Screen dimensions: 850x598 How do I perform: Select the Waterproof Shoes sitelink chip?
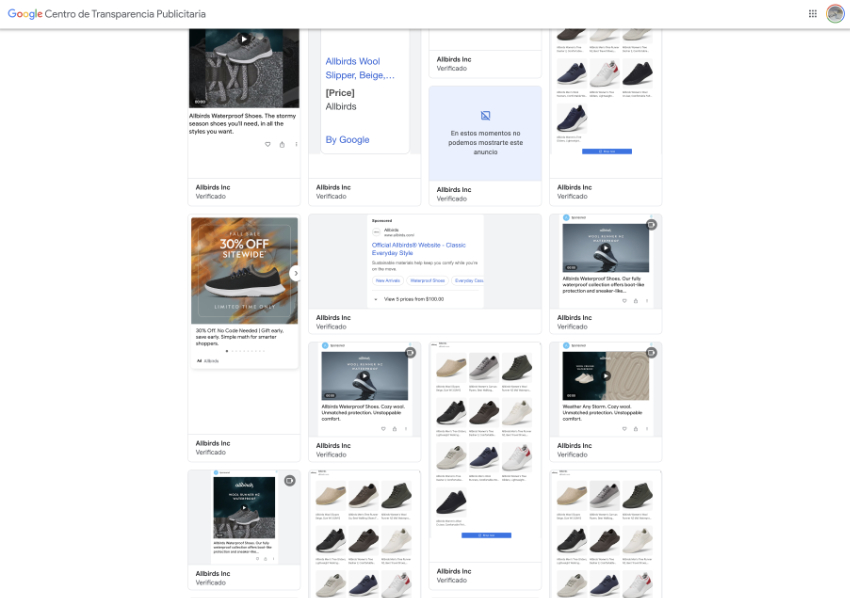[425, 281]
